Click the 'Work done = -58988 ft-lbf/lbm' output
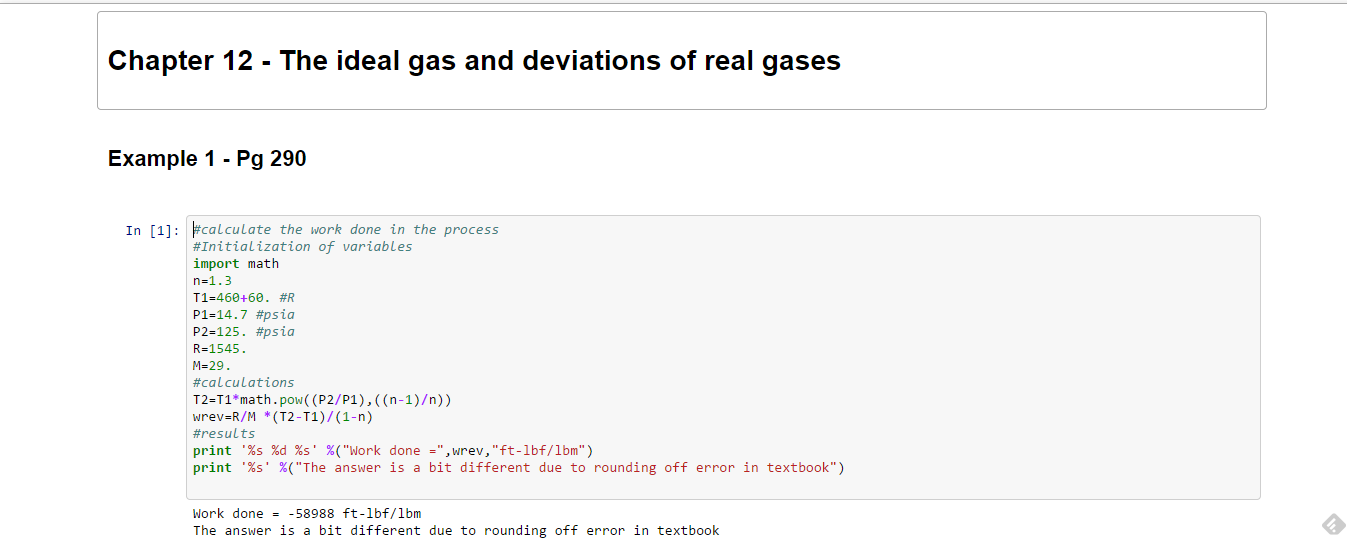Screen dimensions: 1347x548 (307, 514)
